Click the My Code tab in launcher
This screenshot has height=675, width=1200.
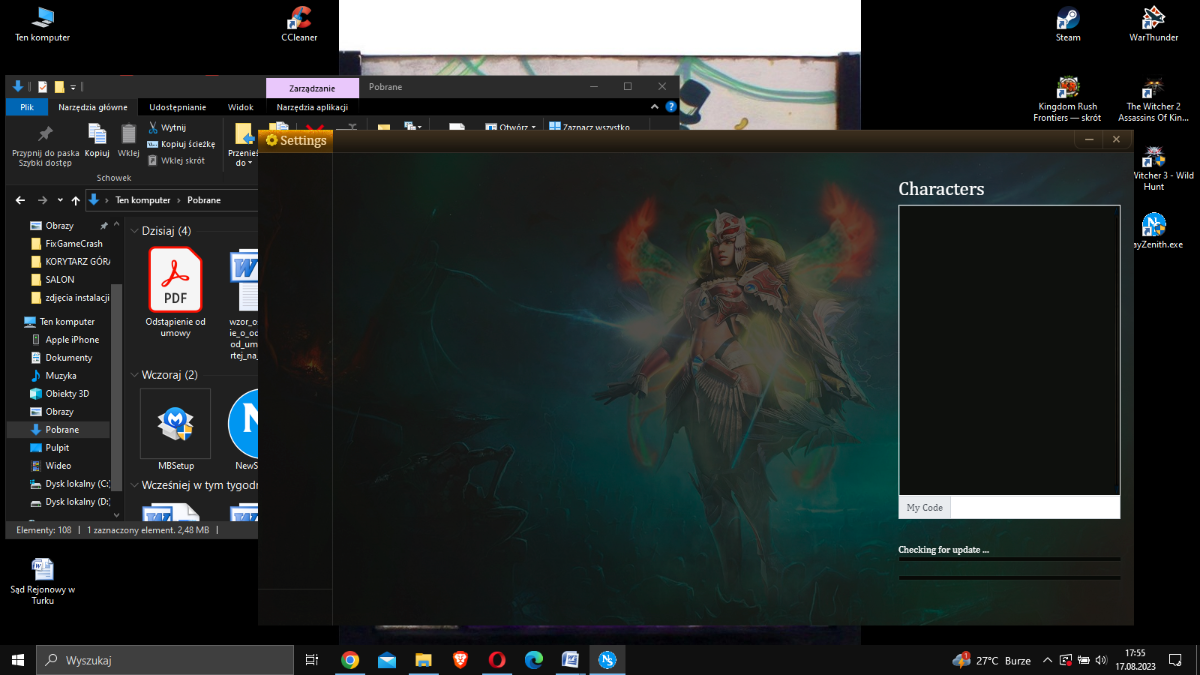tap(925, 507)
